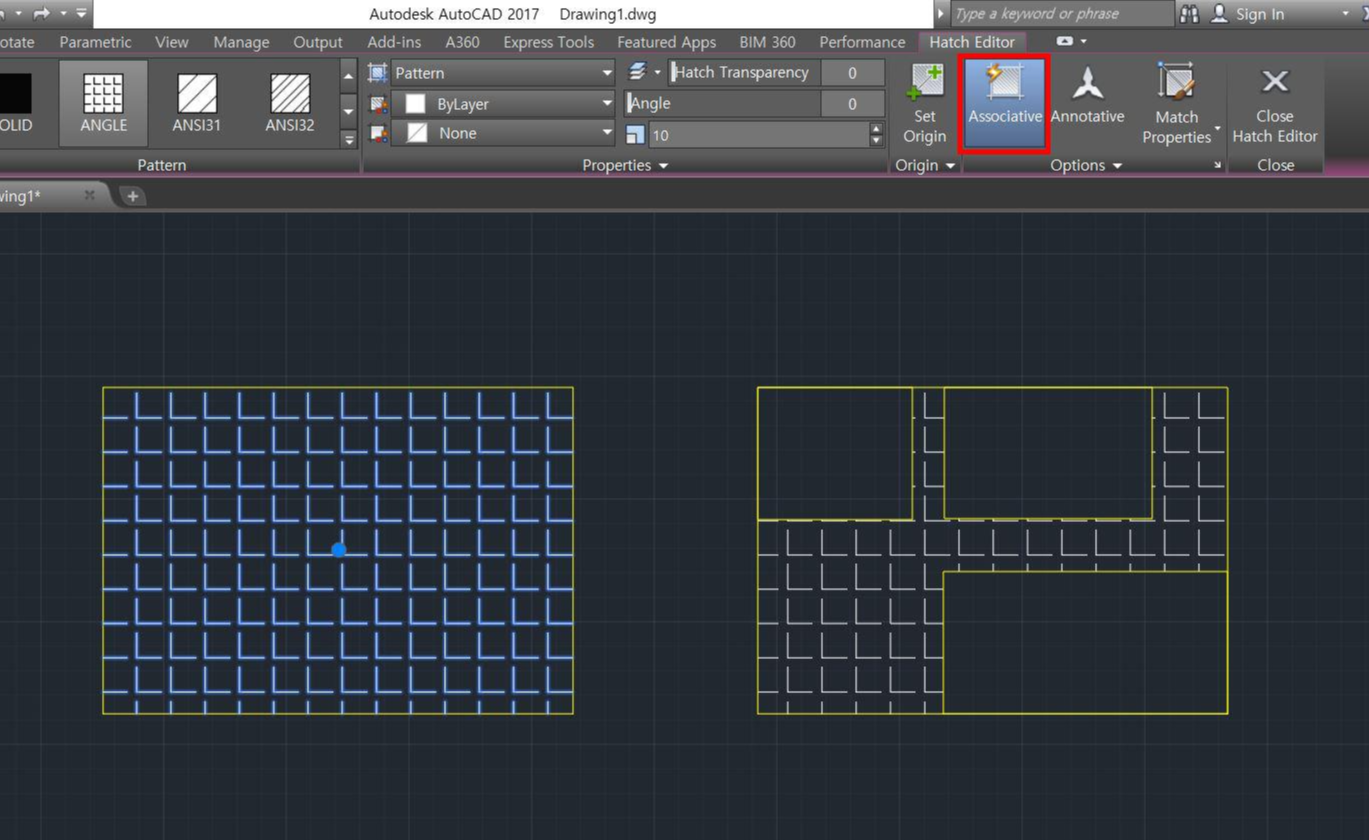Switch to the Manage ribbon tab
This screenshot has height=840, width=1369.
[x=241, y=42]
